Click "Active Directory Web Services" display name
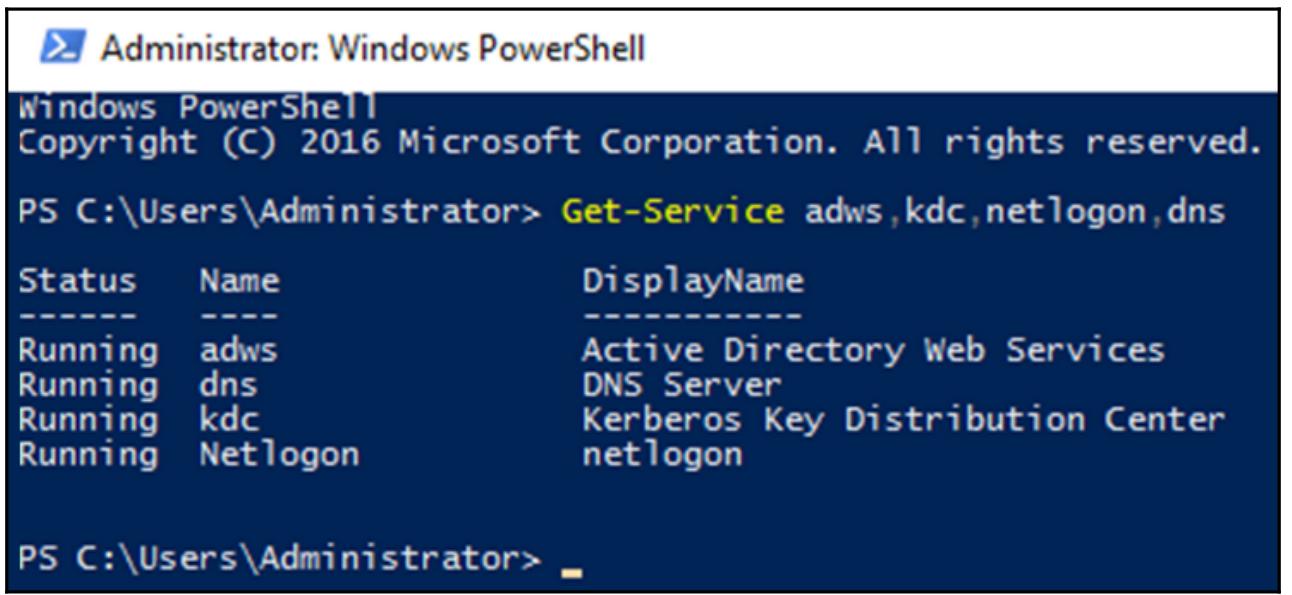The width and height of the screenshot is (1292, 595). tap(873, 350)
